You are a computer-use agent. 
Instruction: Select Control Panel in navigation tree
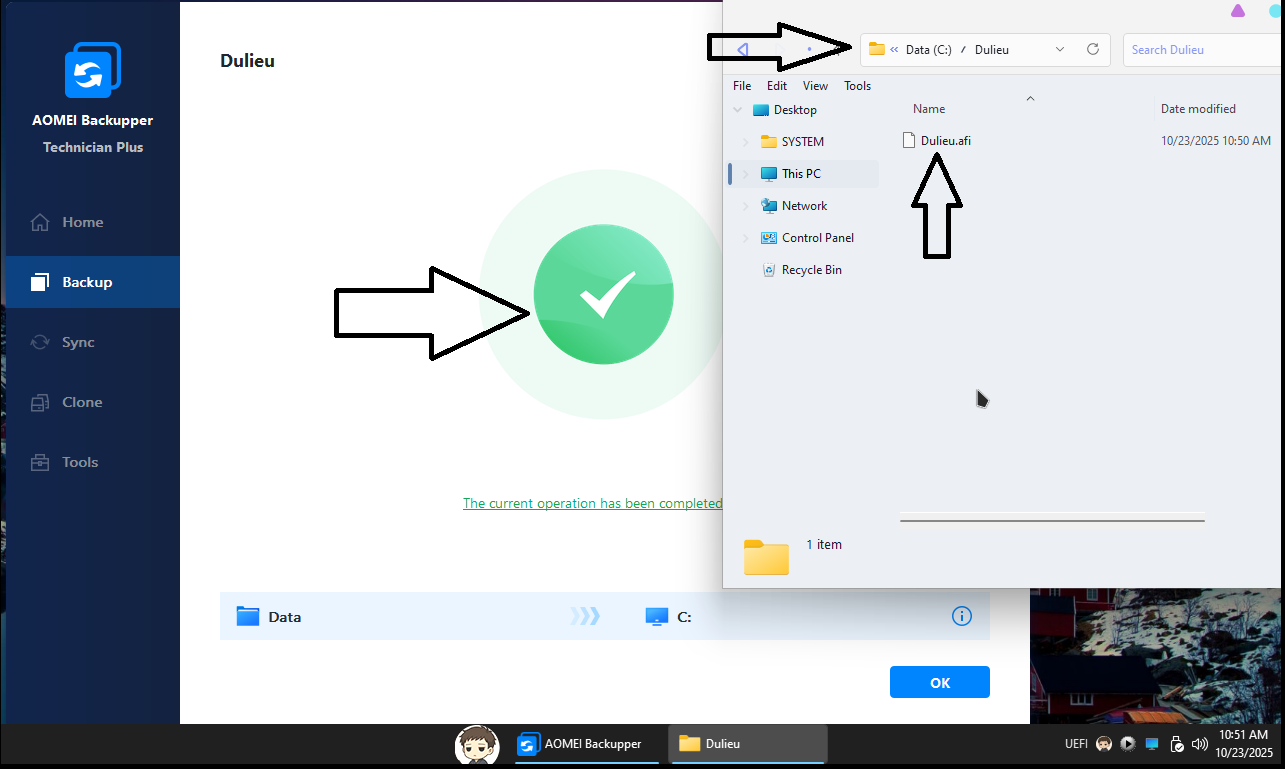[817, 238]
